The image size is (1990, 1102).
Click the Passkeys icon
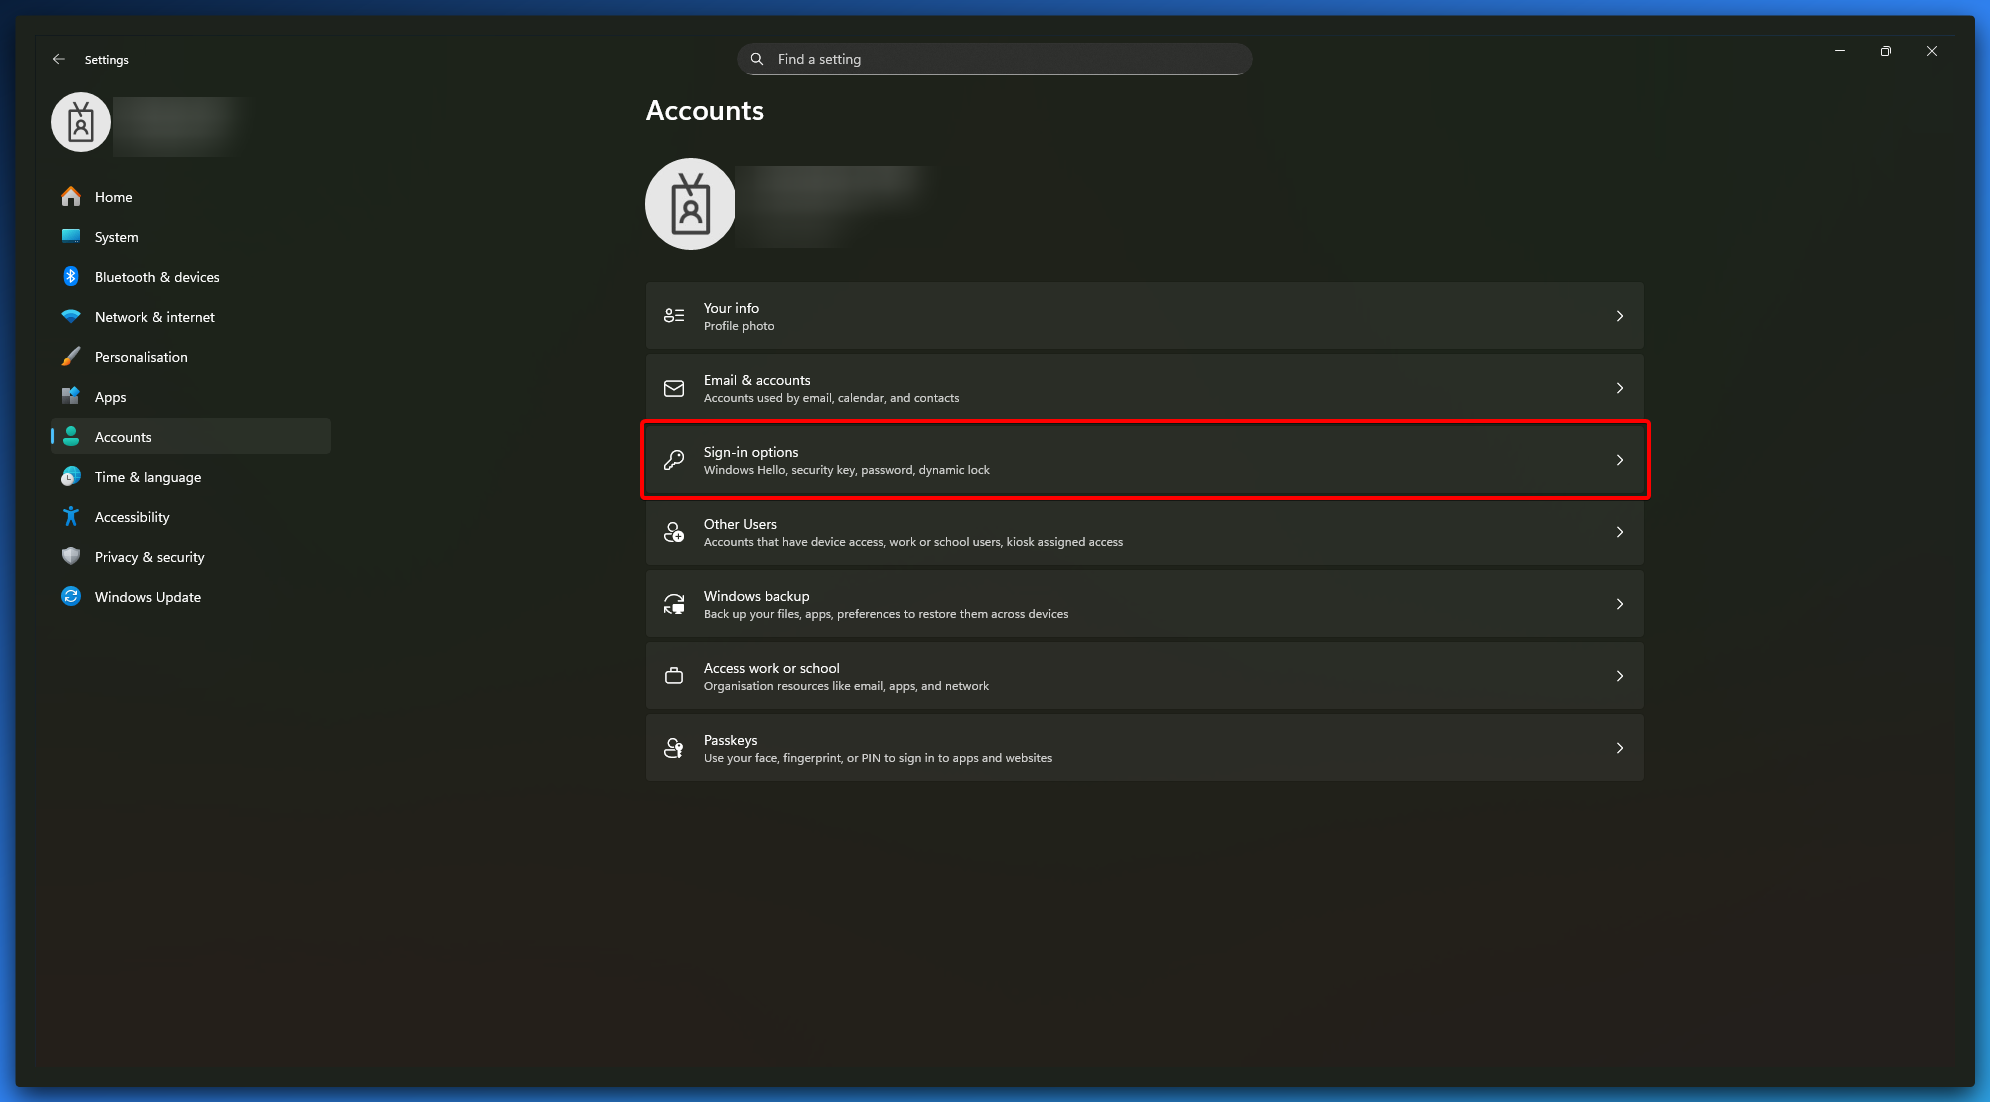[674, 749]
